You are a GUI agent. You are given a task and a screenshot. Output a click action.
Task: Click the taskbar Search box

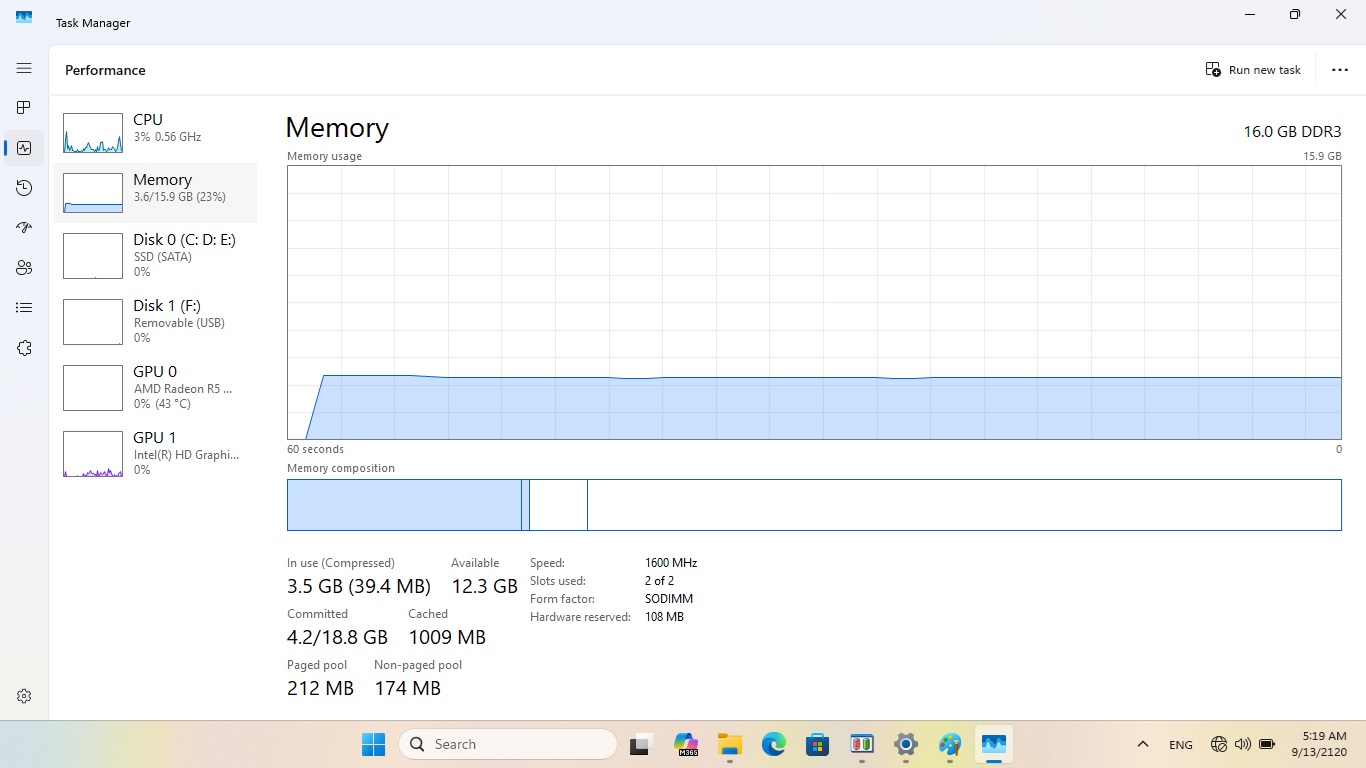(x=508, y=744)
